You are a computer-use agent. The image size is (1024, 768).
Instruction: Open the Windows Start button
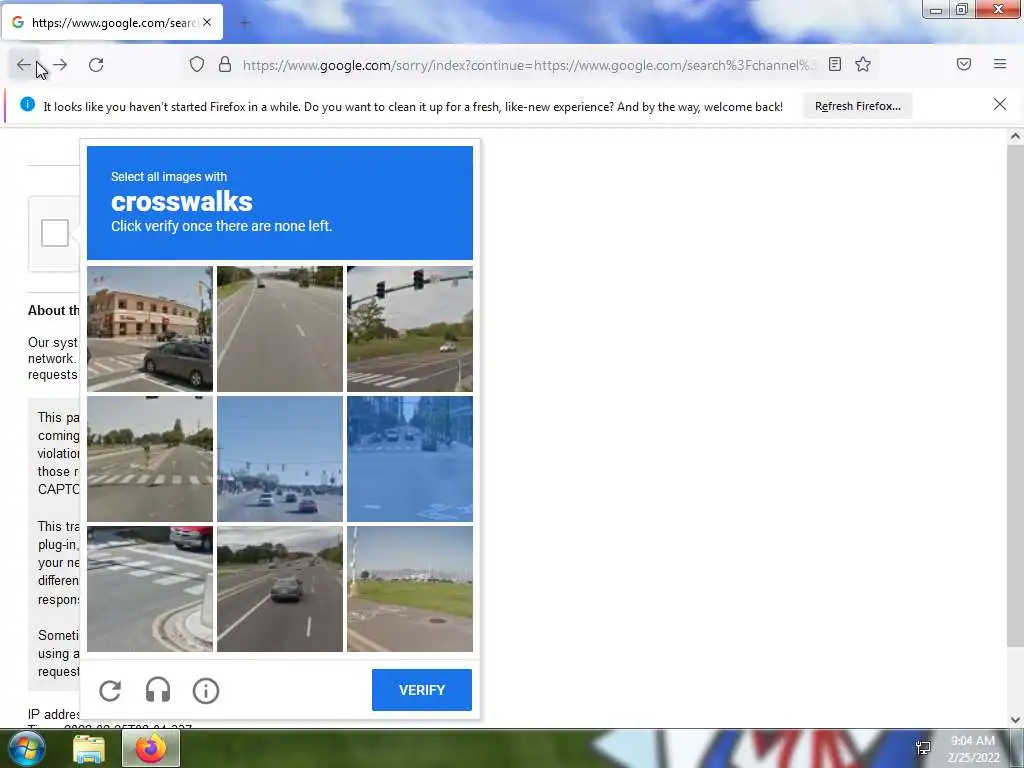(25, 748)
